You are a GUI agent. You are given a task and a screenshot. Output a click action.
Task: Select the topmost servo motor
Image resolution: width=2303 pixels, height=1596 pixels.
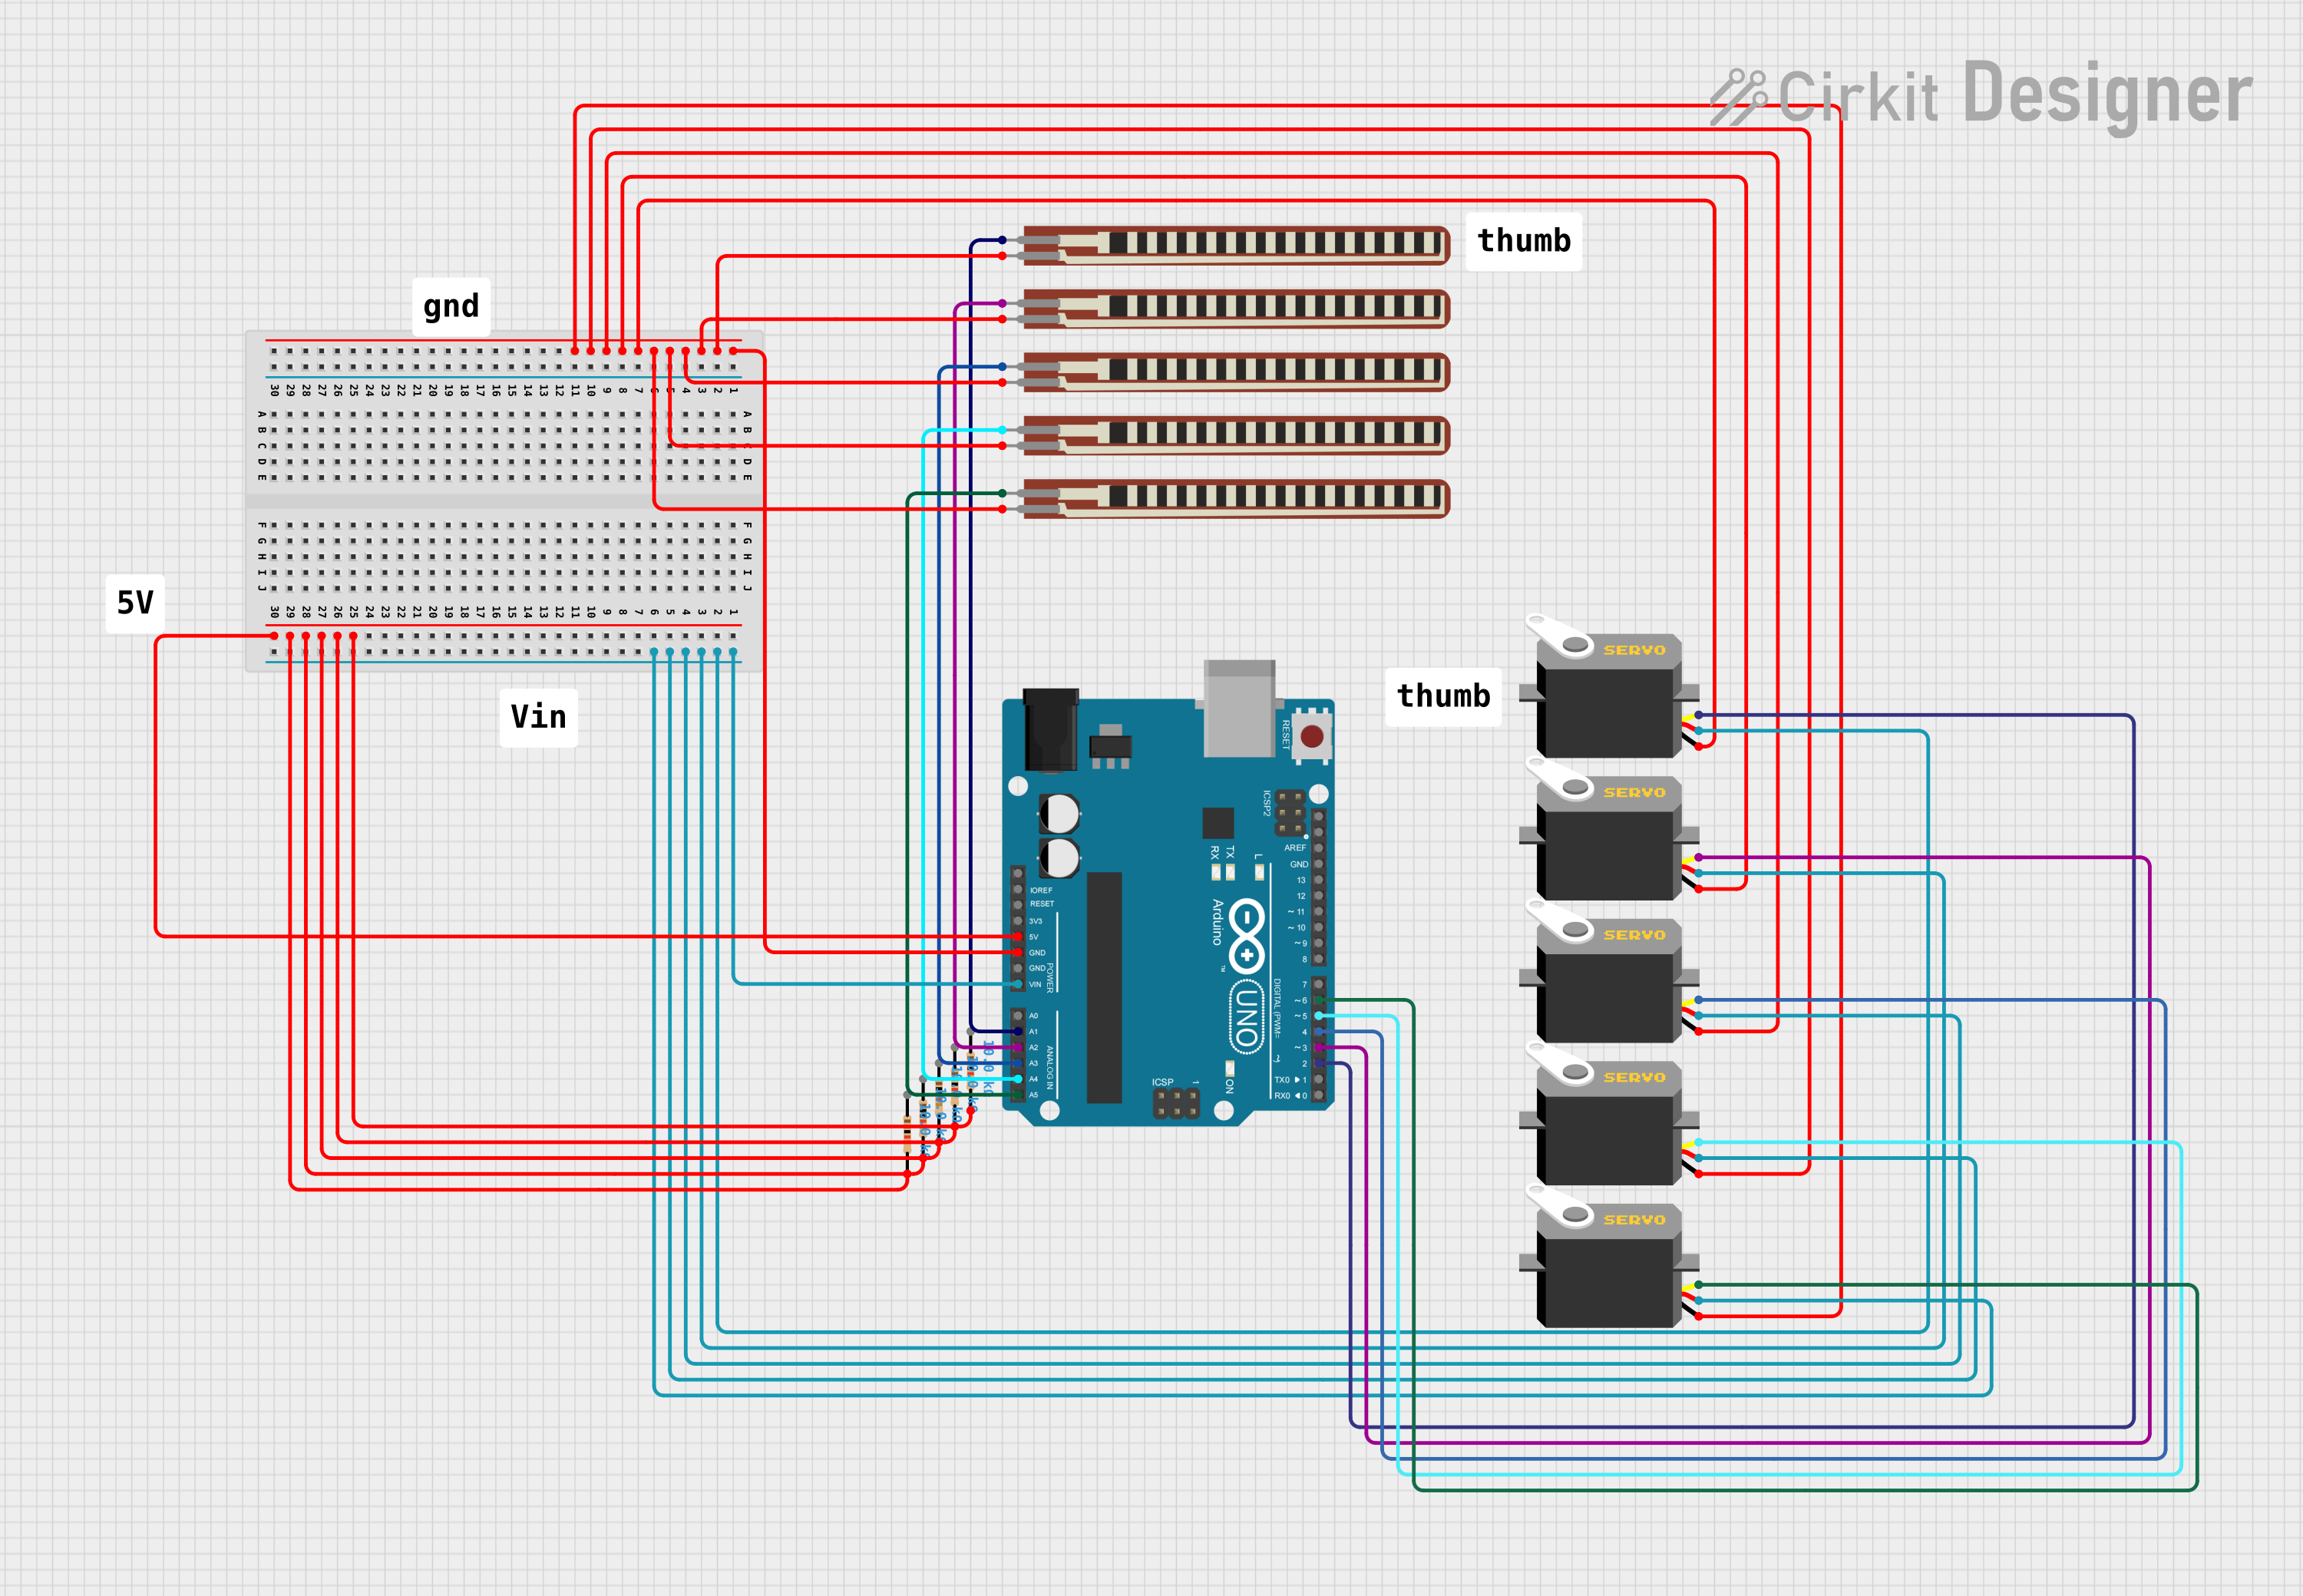click(1608, 700)
